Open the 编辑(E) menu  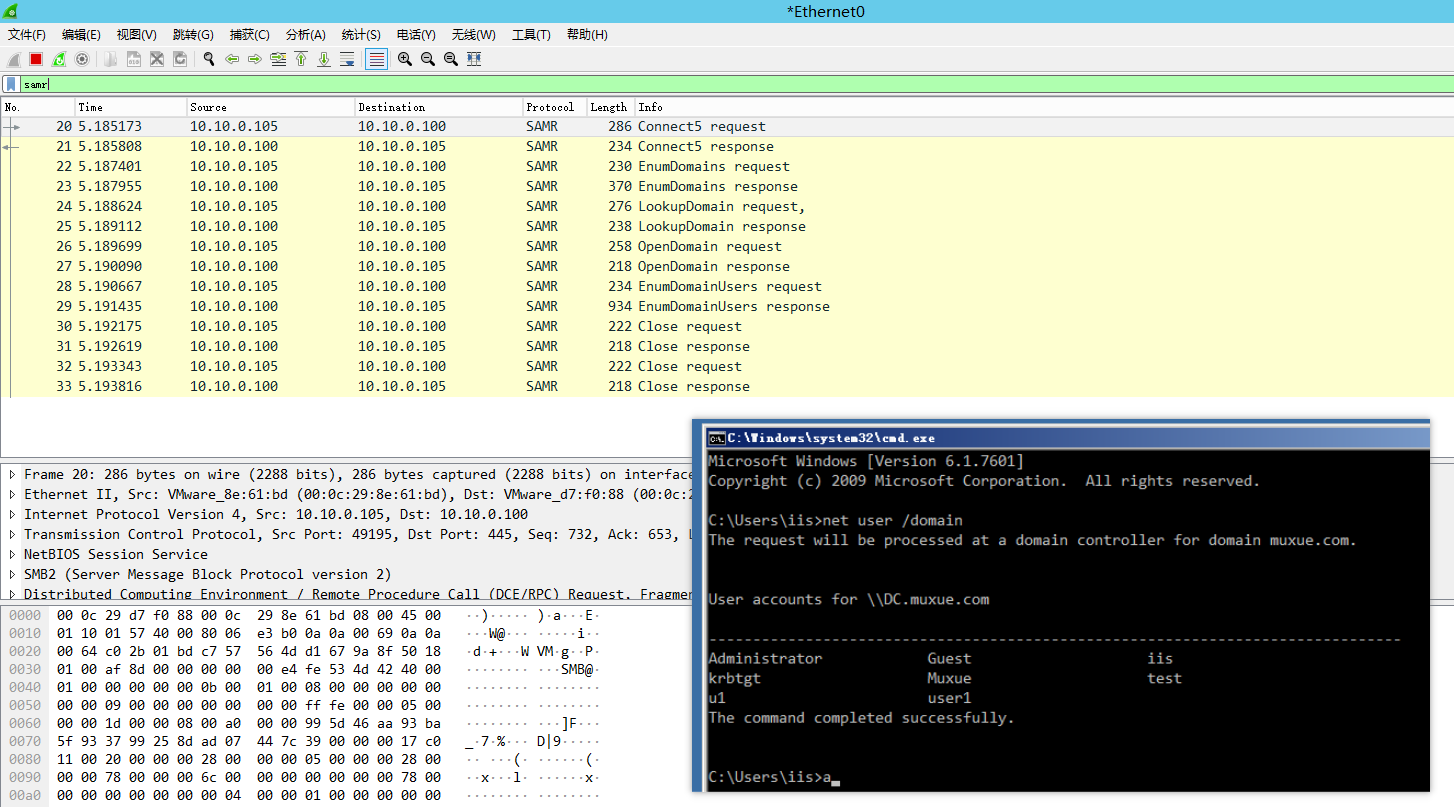[x=81, y=35]
